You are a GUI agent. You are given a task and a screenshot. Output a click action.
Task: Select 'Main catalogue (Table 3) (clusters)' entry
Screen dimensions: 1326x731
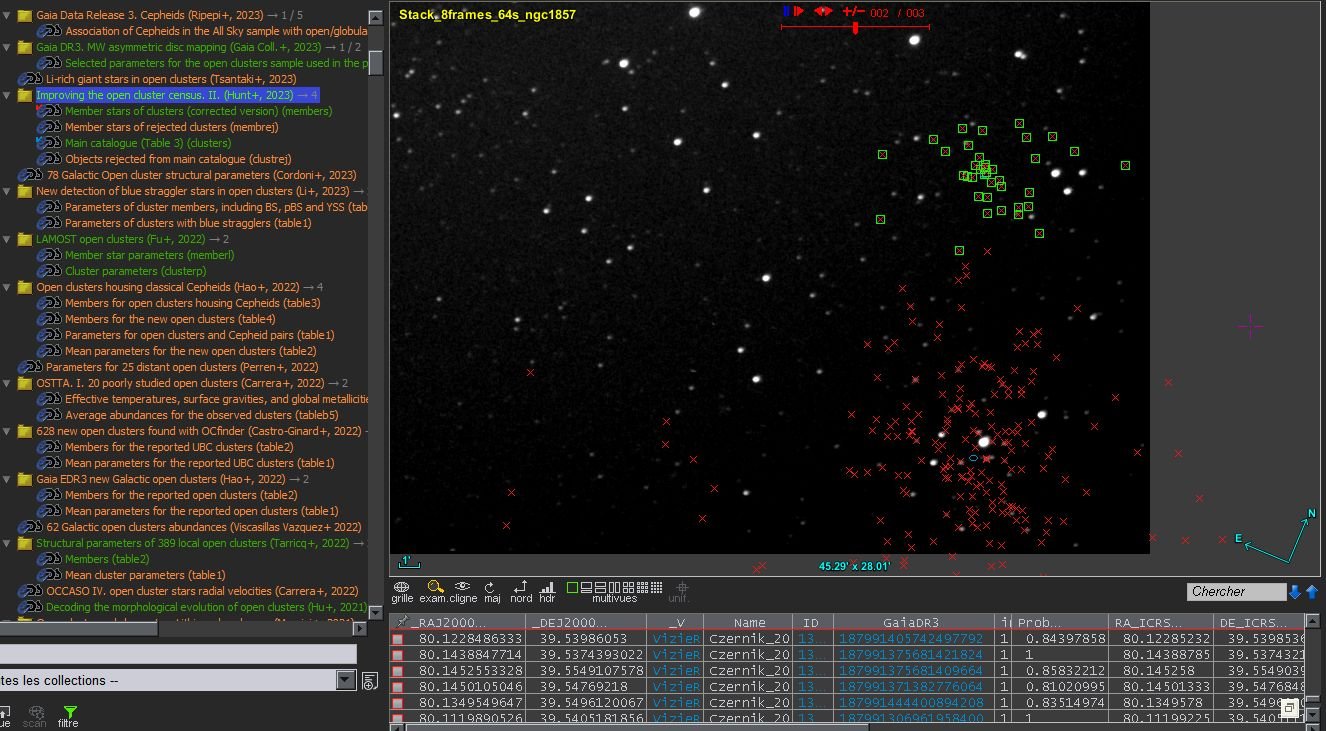(147, 143)
